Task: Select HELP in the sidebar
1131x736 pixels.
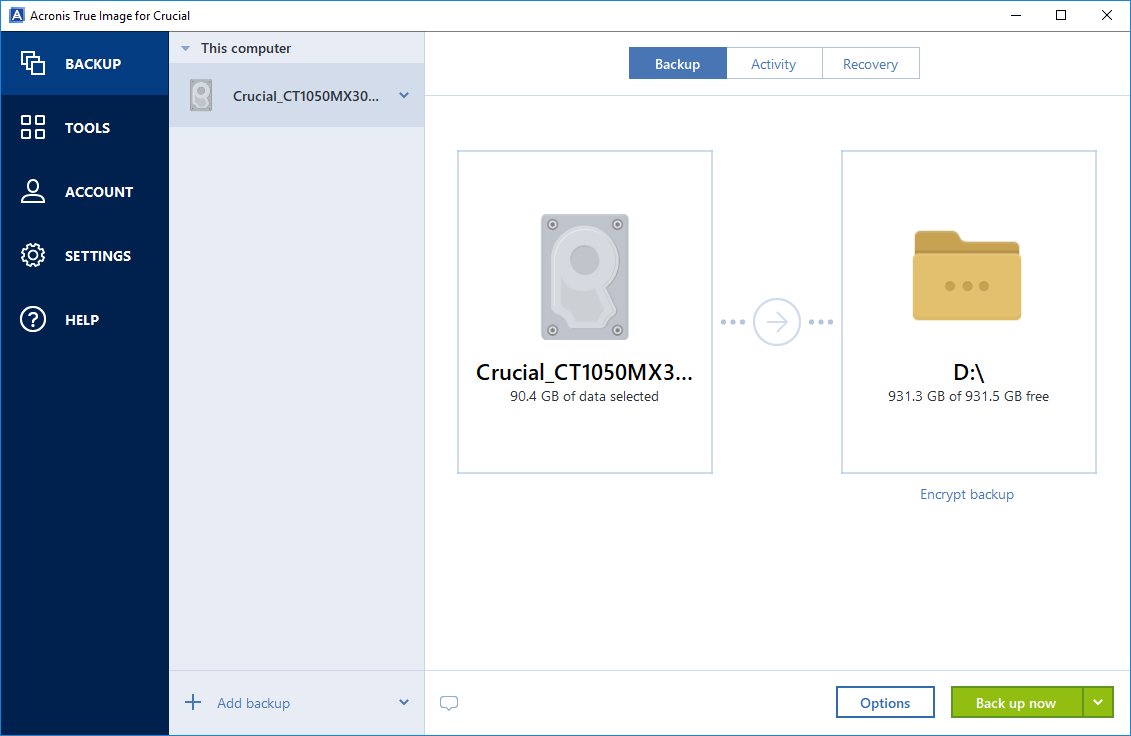Action: click(84, 320)
